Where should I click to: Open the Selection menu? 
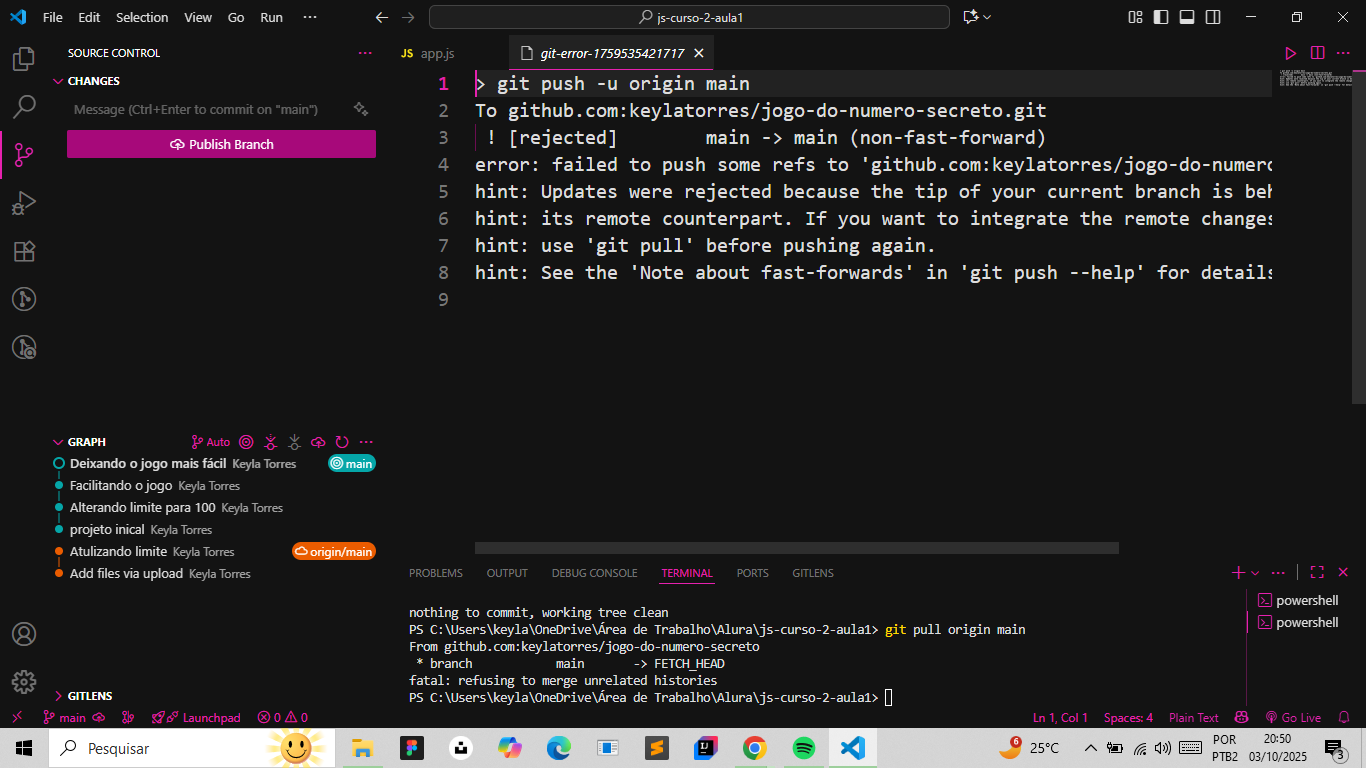click(x=142, y=17)
